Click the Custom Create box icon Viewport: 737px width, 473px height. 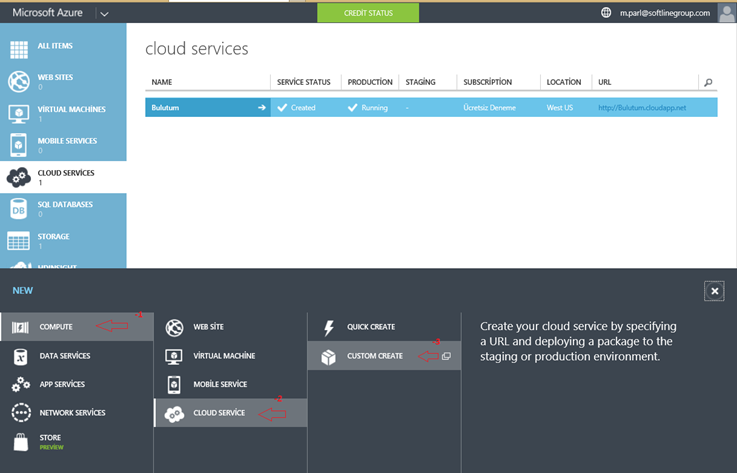point(329,357)
